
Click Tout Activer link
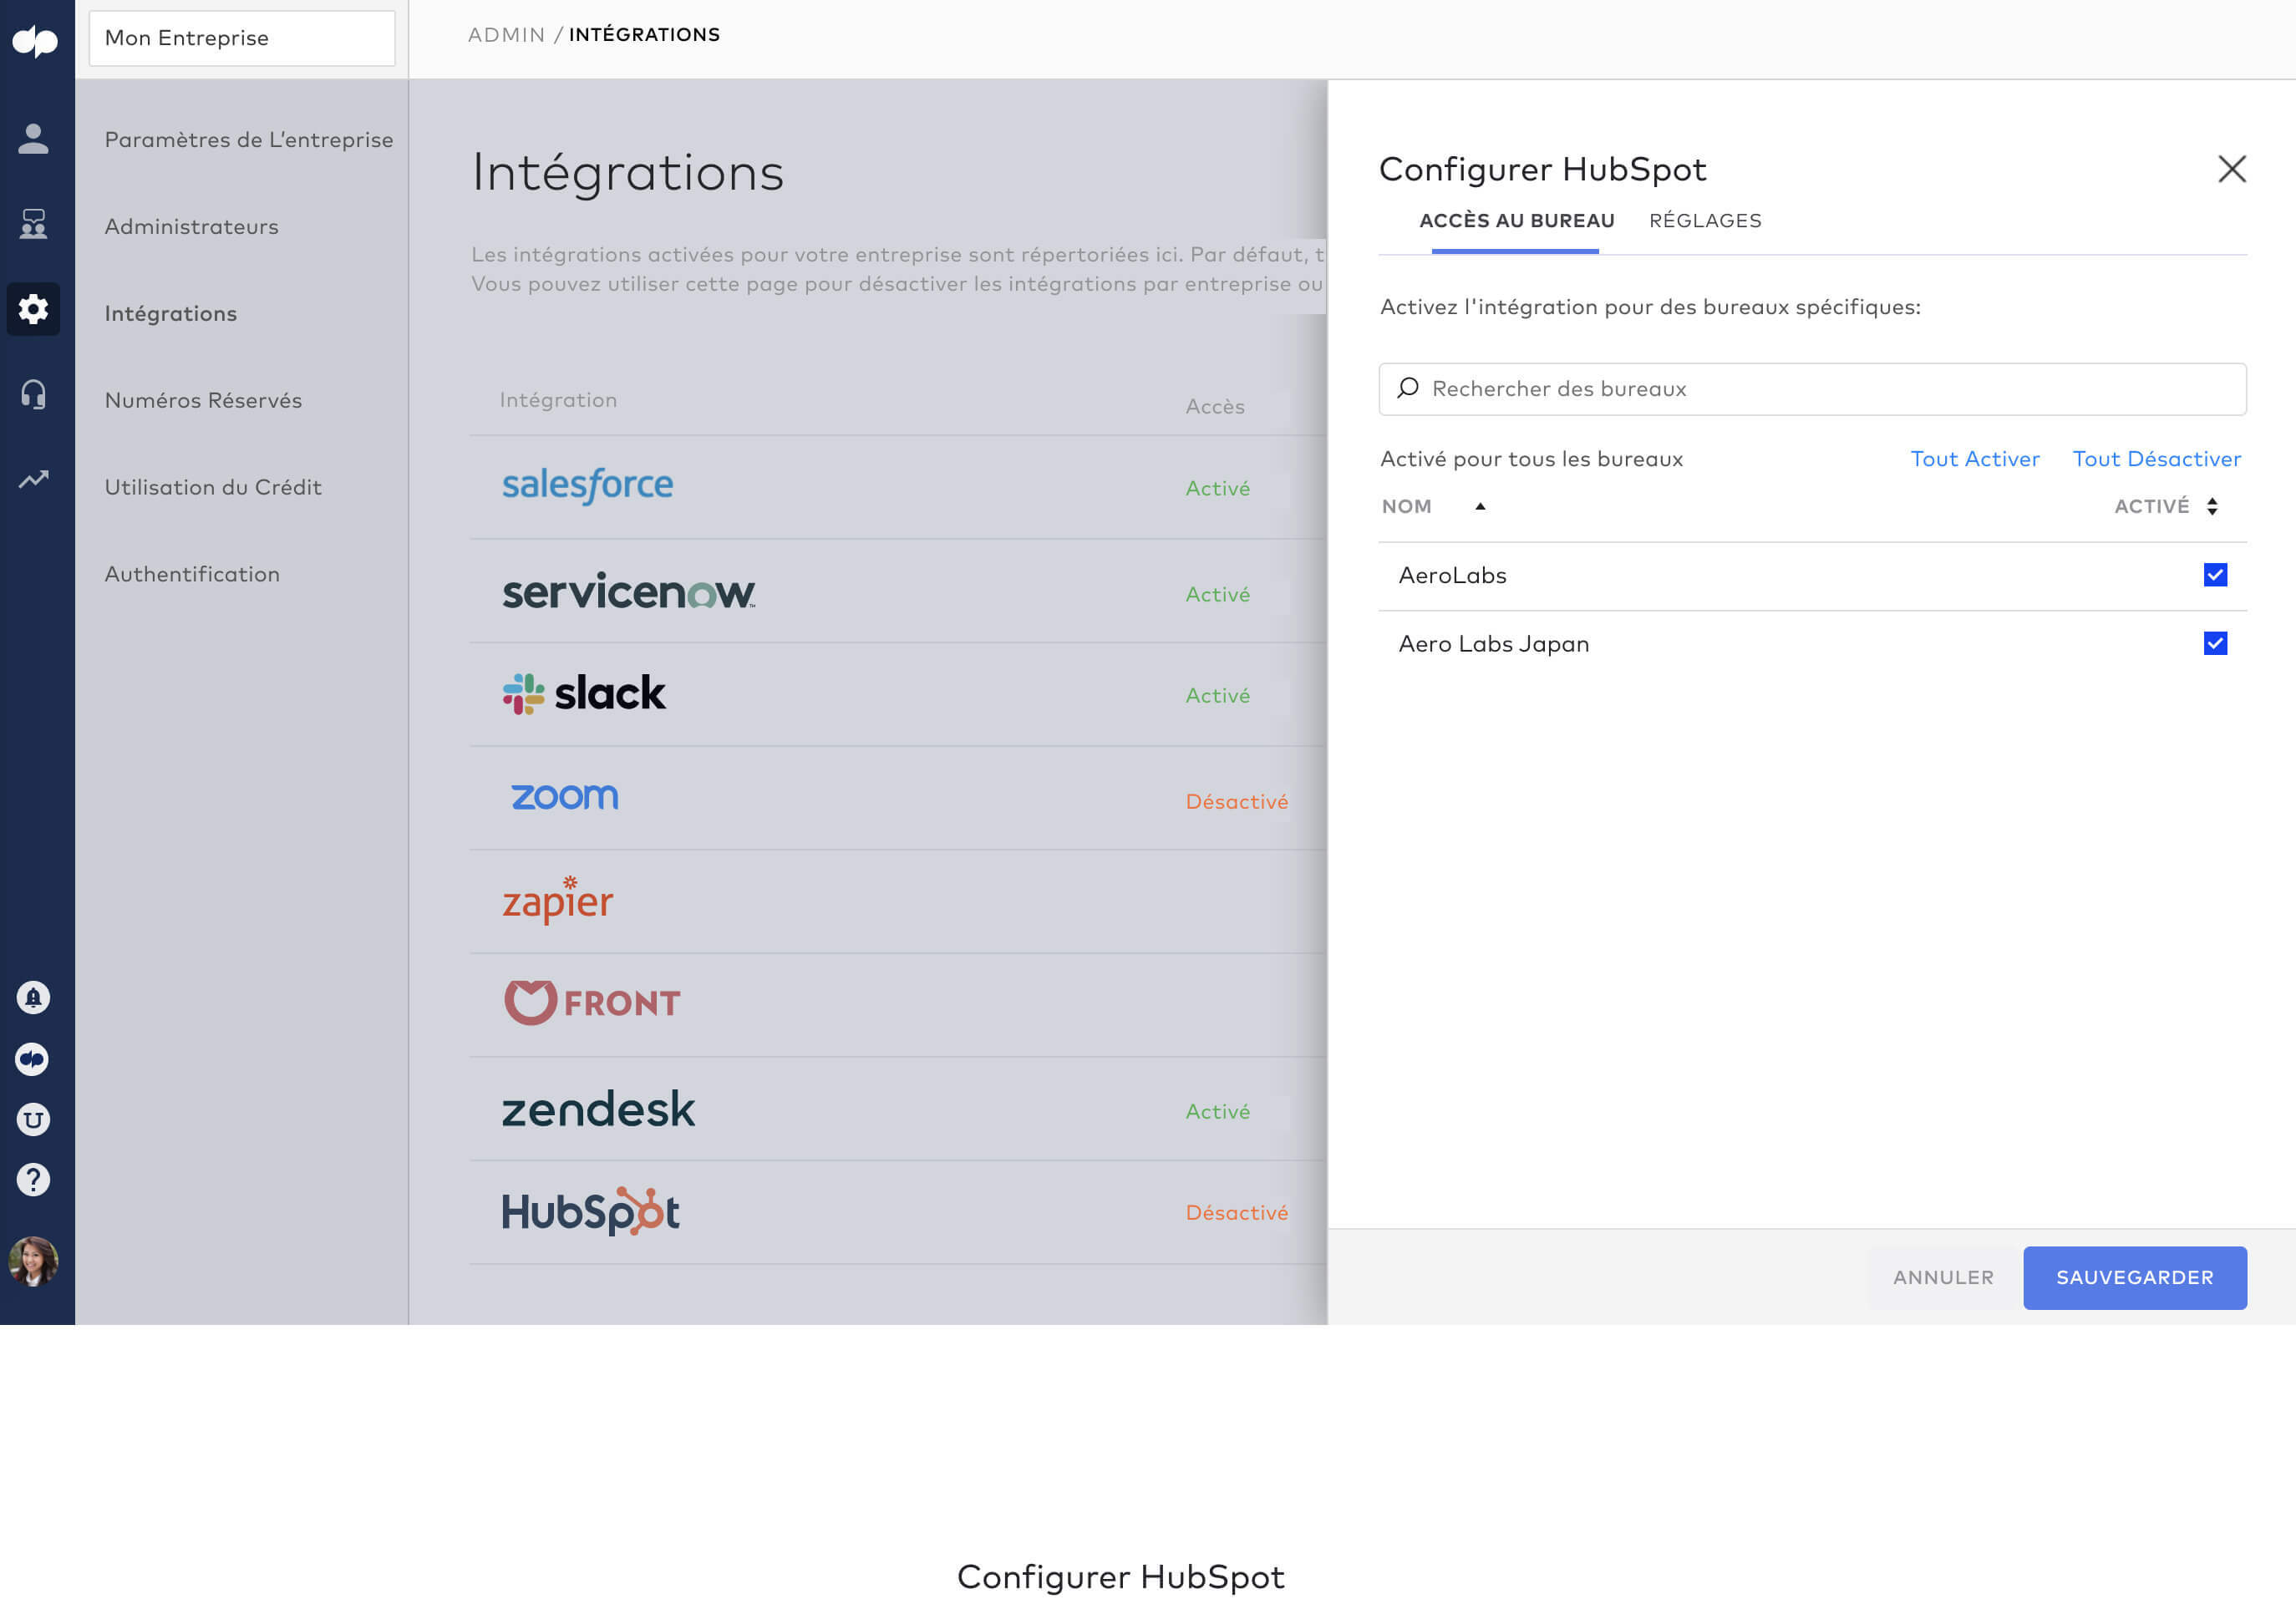(x=1975, y=459)
